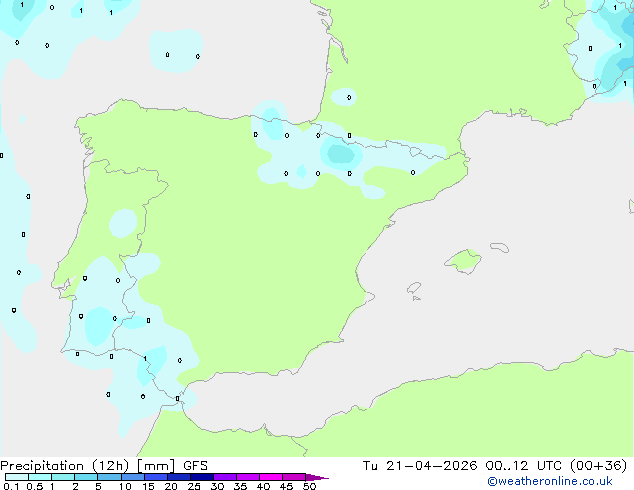Select the 0.5–1 mm legend color swatch
This screenshot has height=490, width=634.
pos(40,477)
